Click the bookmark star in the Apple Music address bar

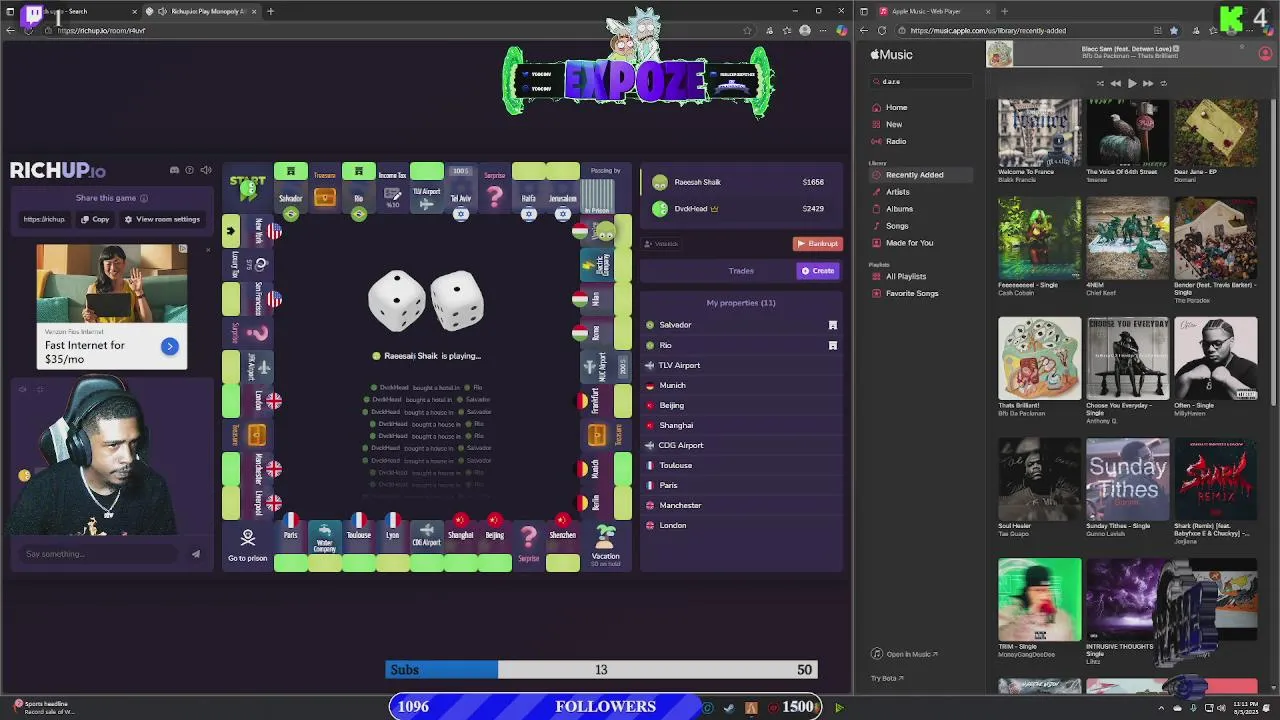tap(1174, 30)
